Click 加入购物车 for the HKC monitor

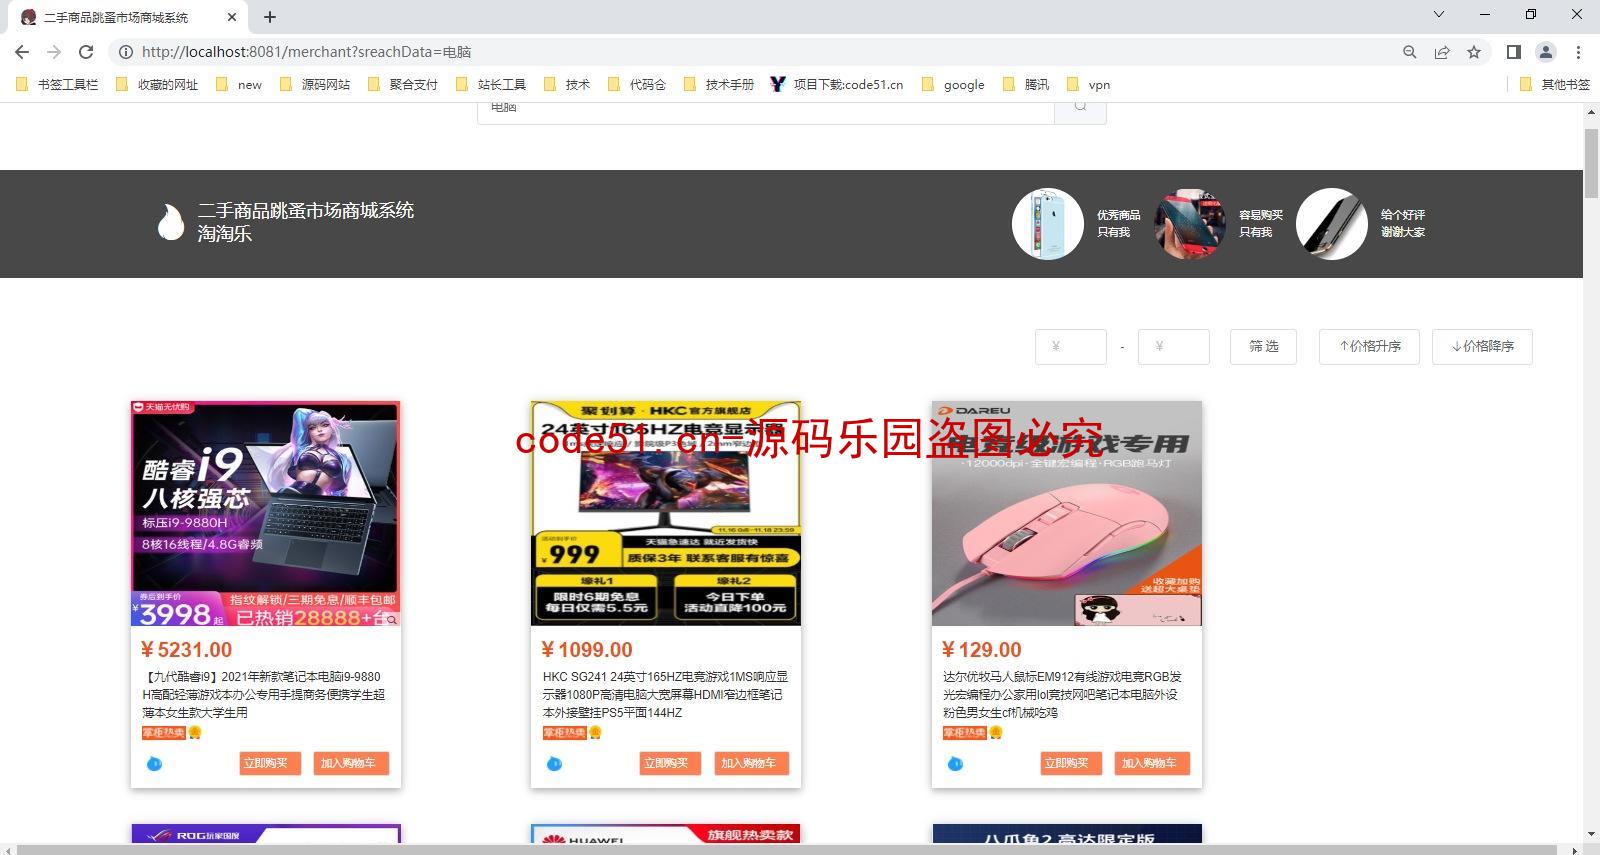pyautogui.click(x=751, y=764)
